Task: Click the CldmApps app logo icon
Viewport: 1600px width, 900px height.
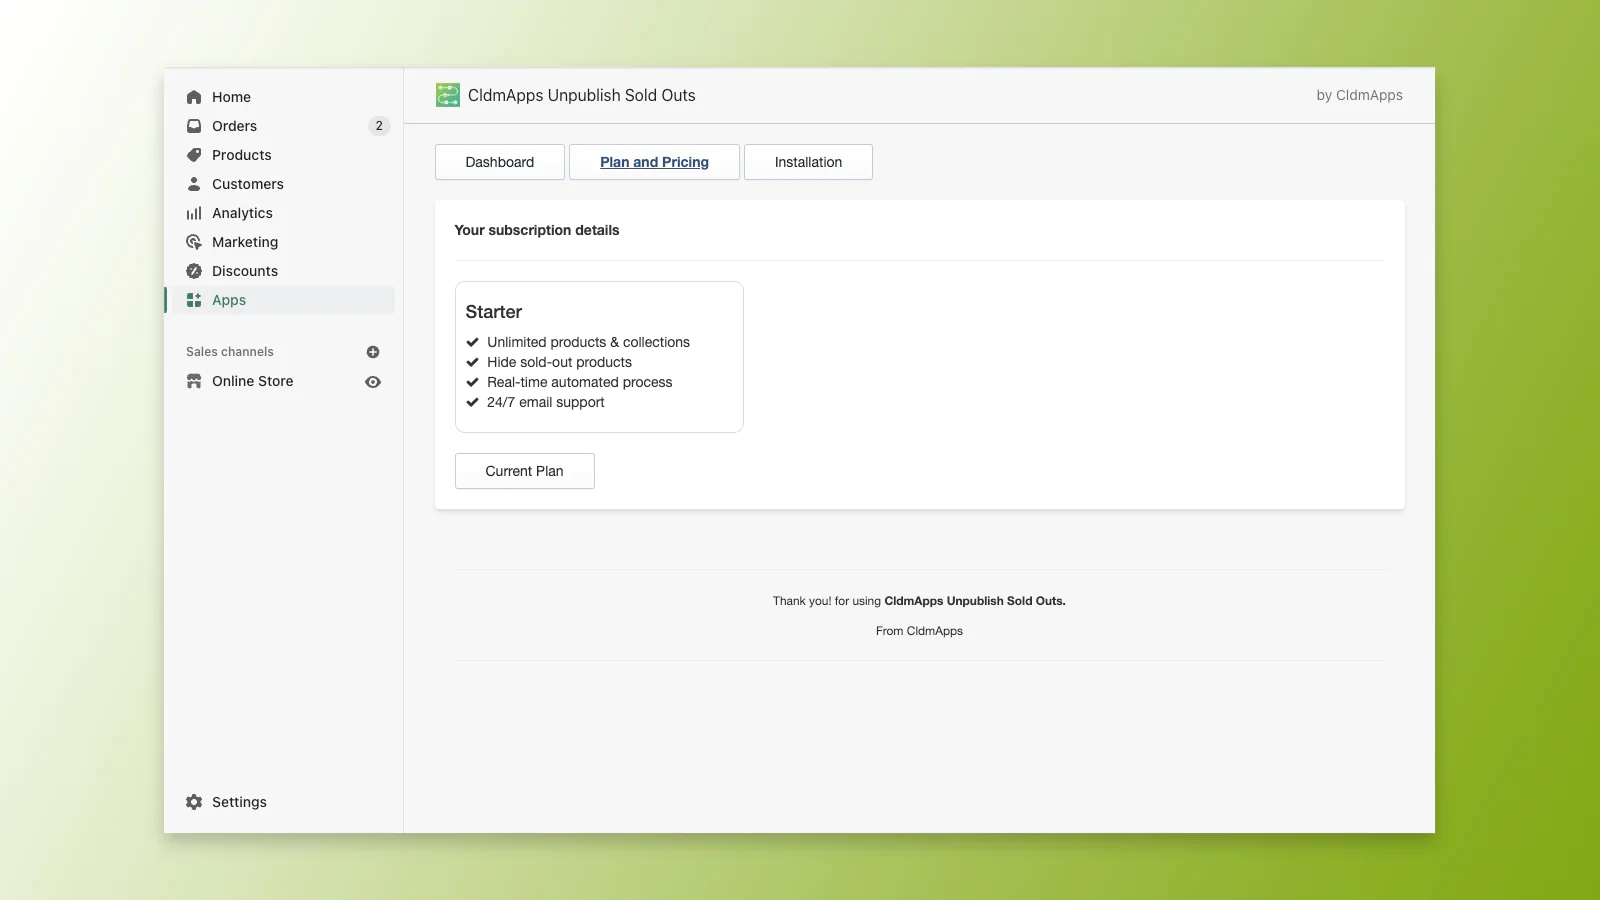Action: (448, 95)
